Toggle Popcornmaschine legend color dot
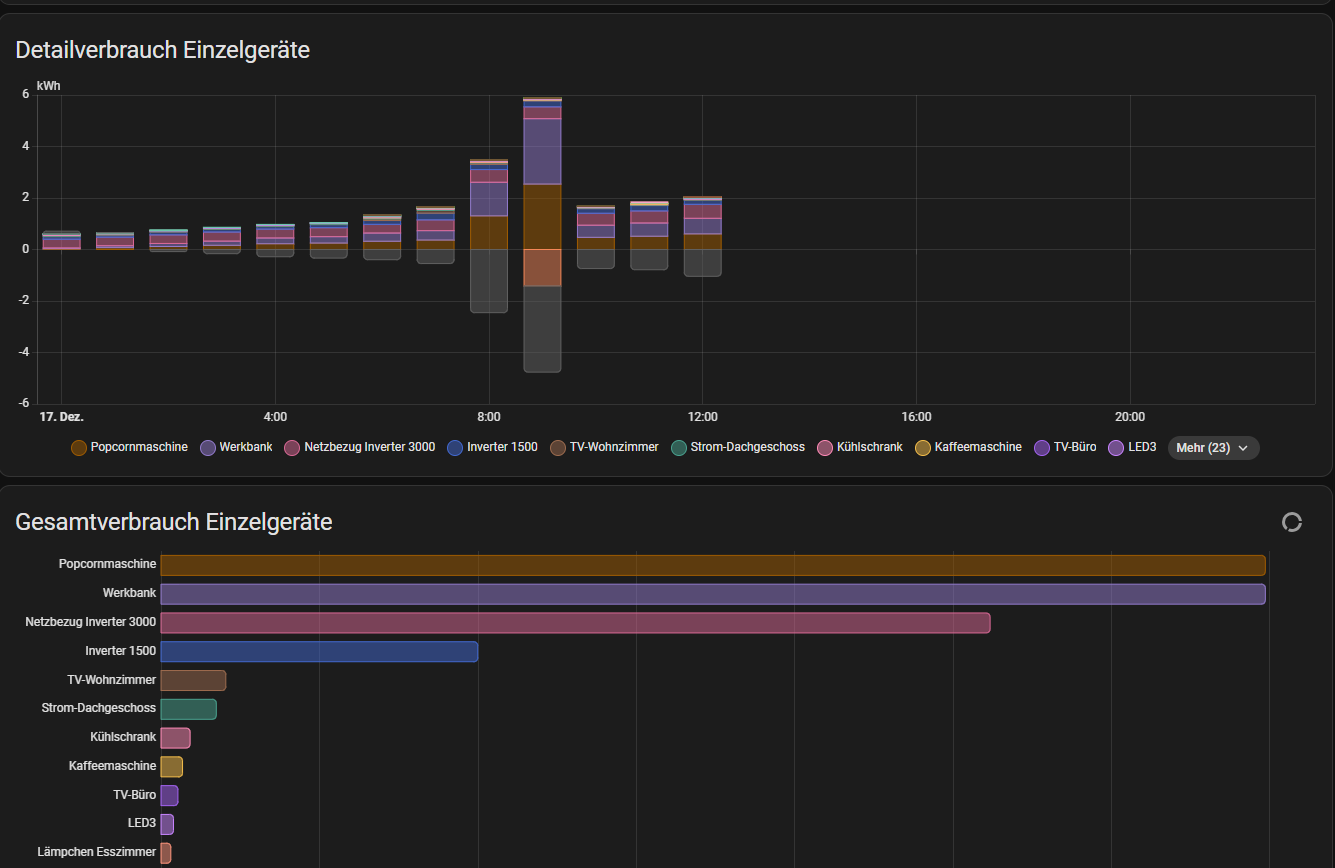Image resolution: width=1335 pixels, height=868 pixels. tap(79, 448)
